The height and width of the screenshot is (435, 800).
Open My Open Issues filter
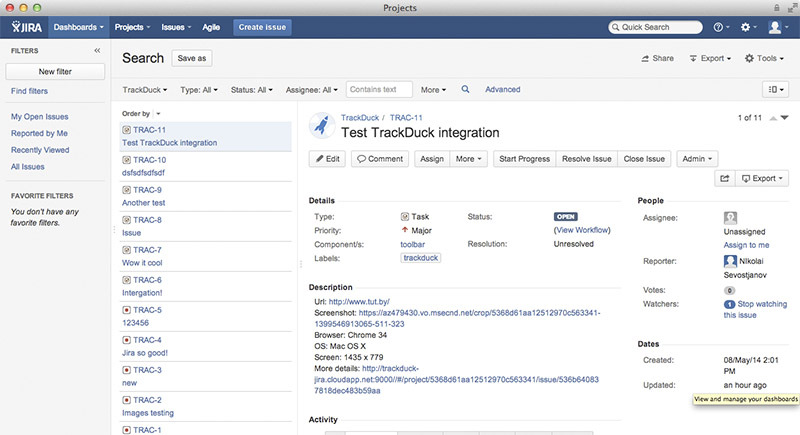(39, 116)
